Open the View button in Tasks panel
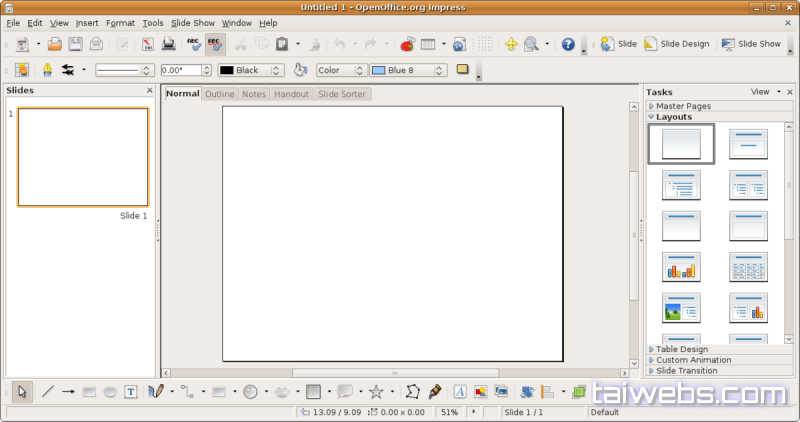The height and width of the screenshot is (422, 800). click(x=765, y=91)
